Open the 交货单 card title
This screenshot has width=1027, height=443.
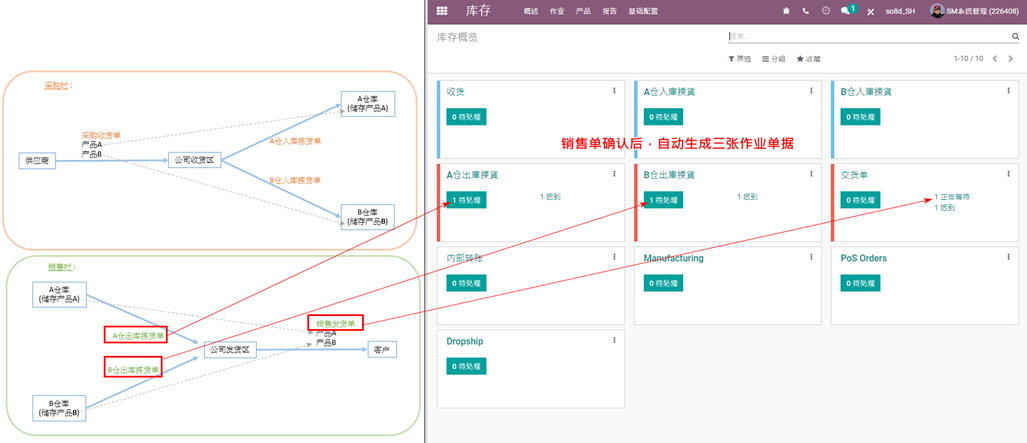[x=855, y=175]
